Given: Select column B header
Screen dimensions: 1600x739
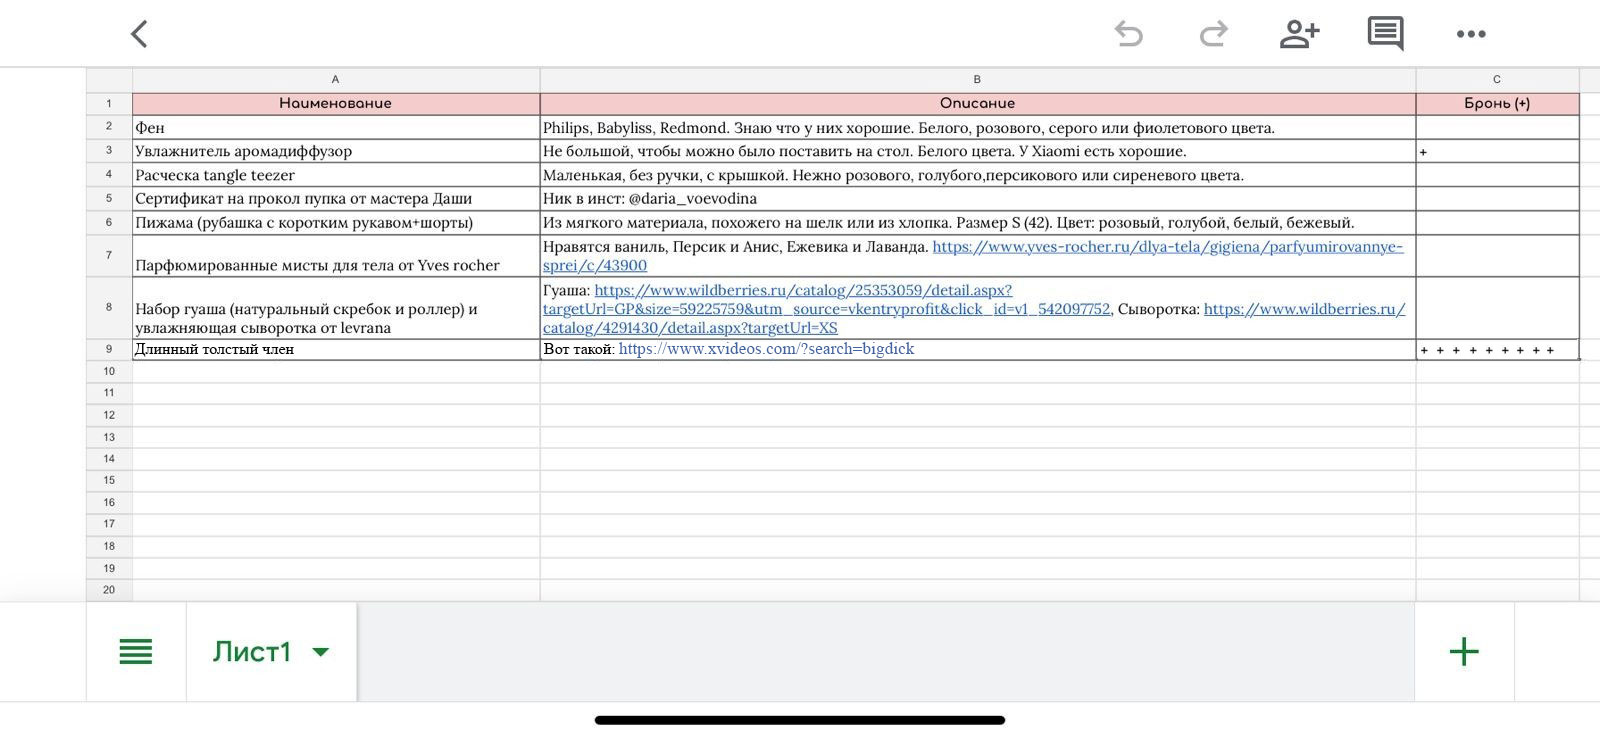Looking at the screenshot, I should tap(977, 79).
